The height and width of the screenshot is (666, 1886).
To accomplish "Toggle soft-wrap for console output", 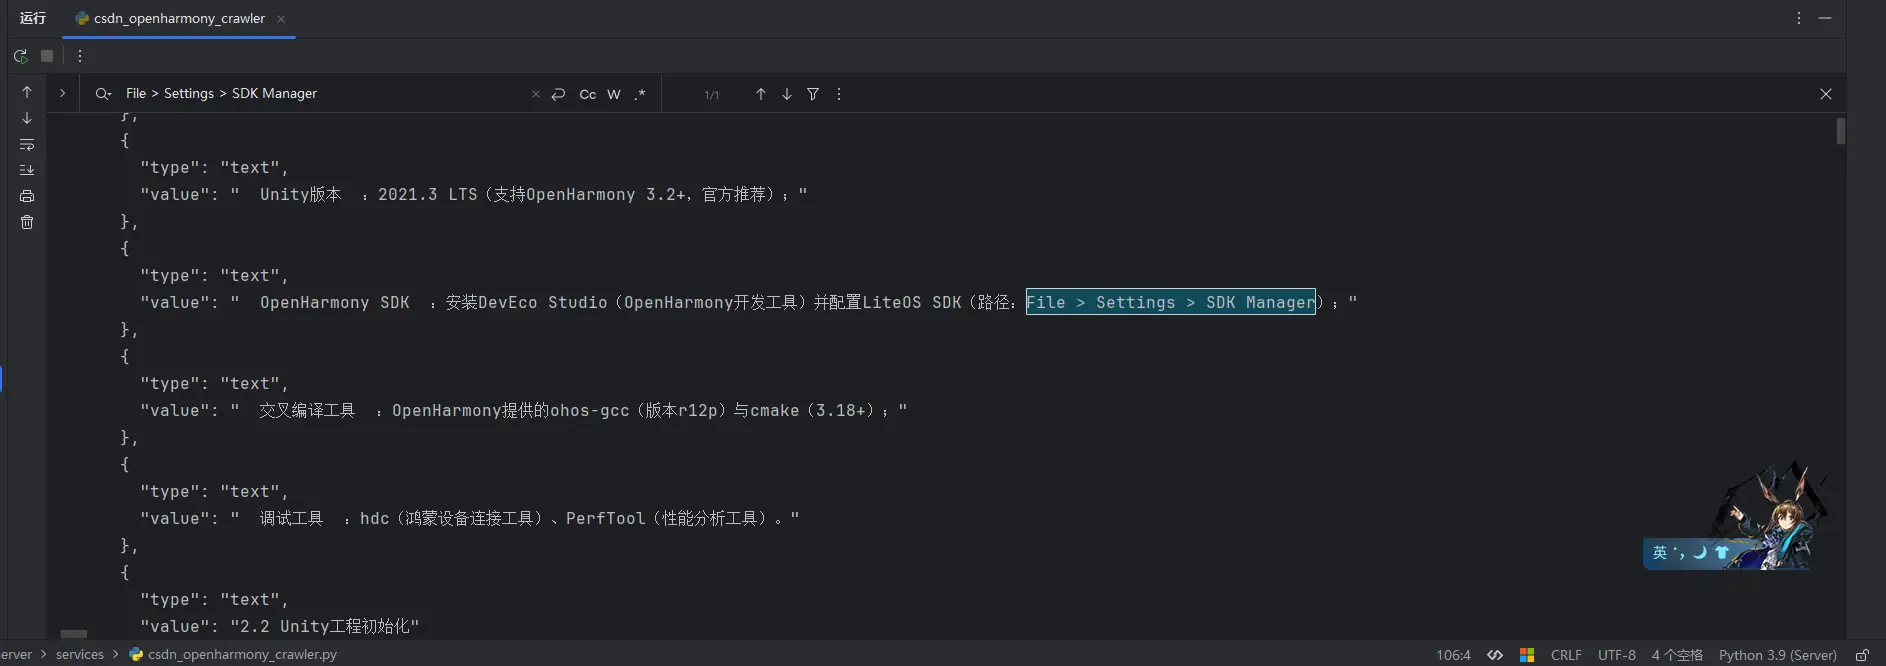I will [x=27, y=144].
